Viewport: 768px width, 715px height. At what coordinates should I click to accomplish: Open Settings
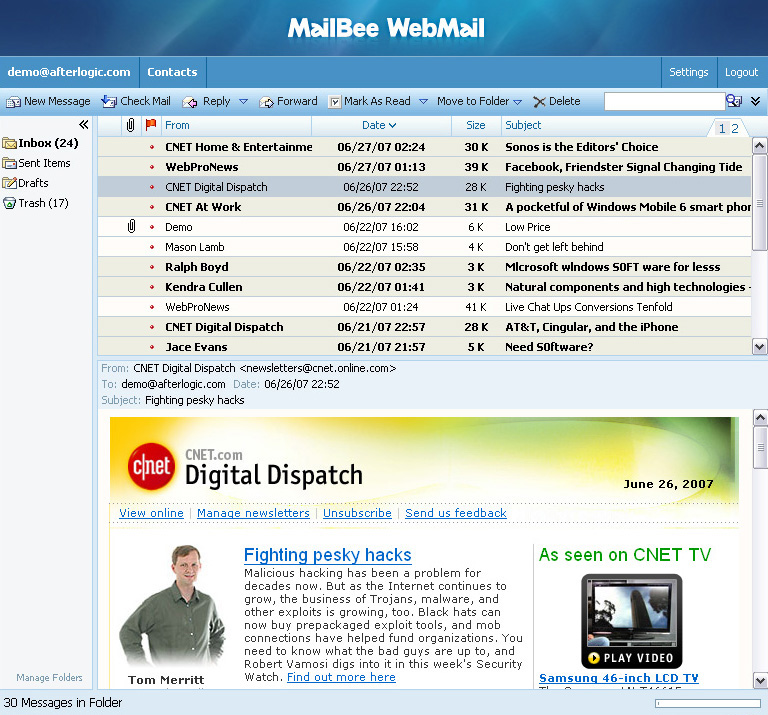689,72
